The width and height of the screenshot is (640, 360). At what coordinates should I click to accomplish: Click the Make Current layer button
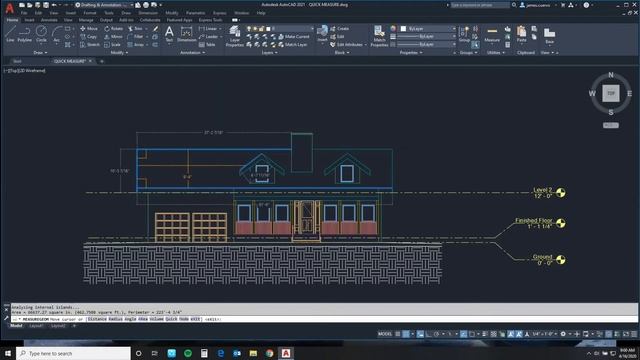tap(294, 37)
